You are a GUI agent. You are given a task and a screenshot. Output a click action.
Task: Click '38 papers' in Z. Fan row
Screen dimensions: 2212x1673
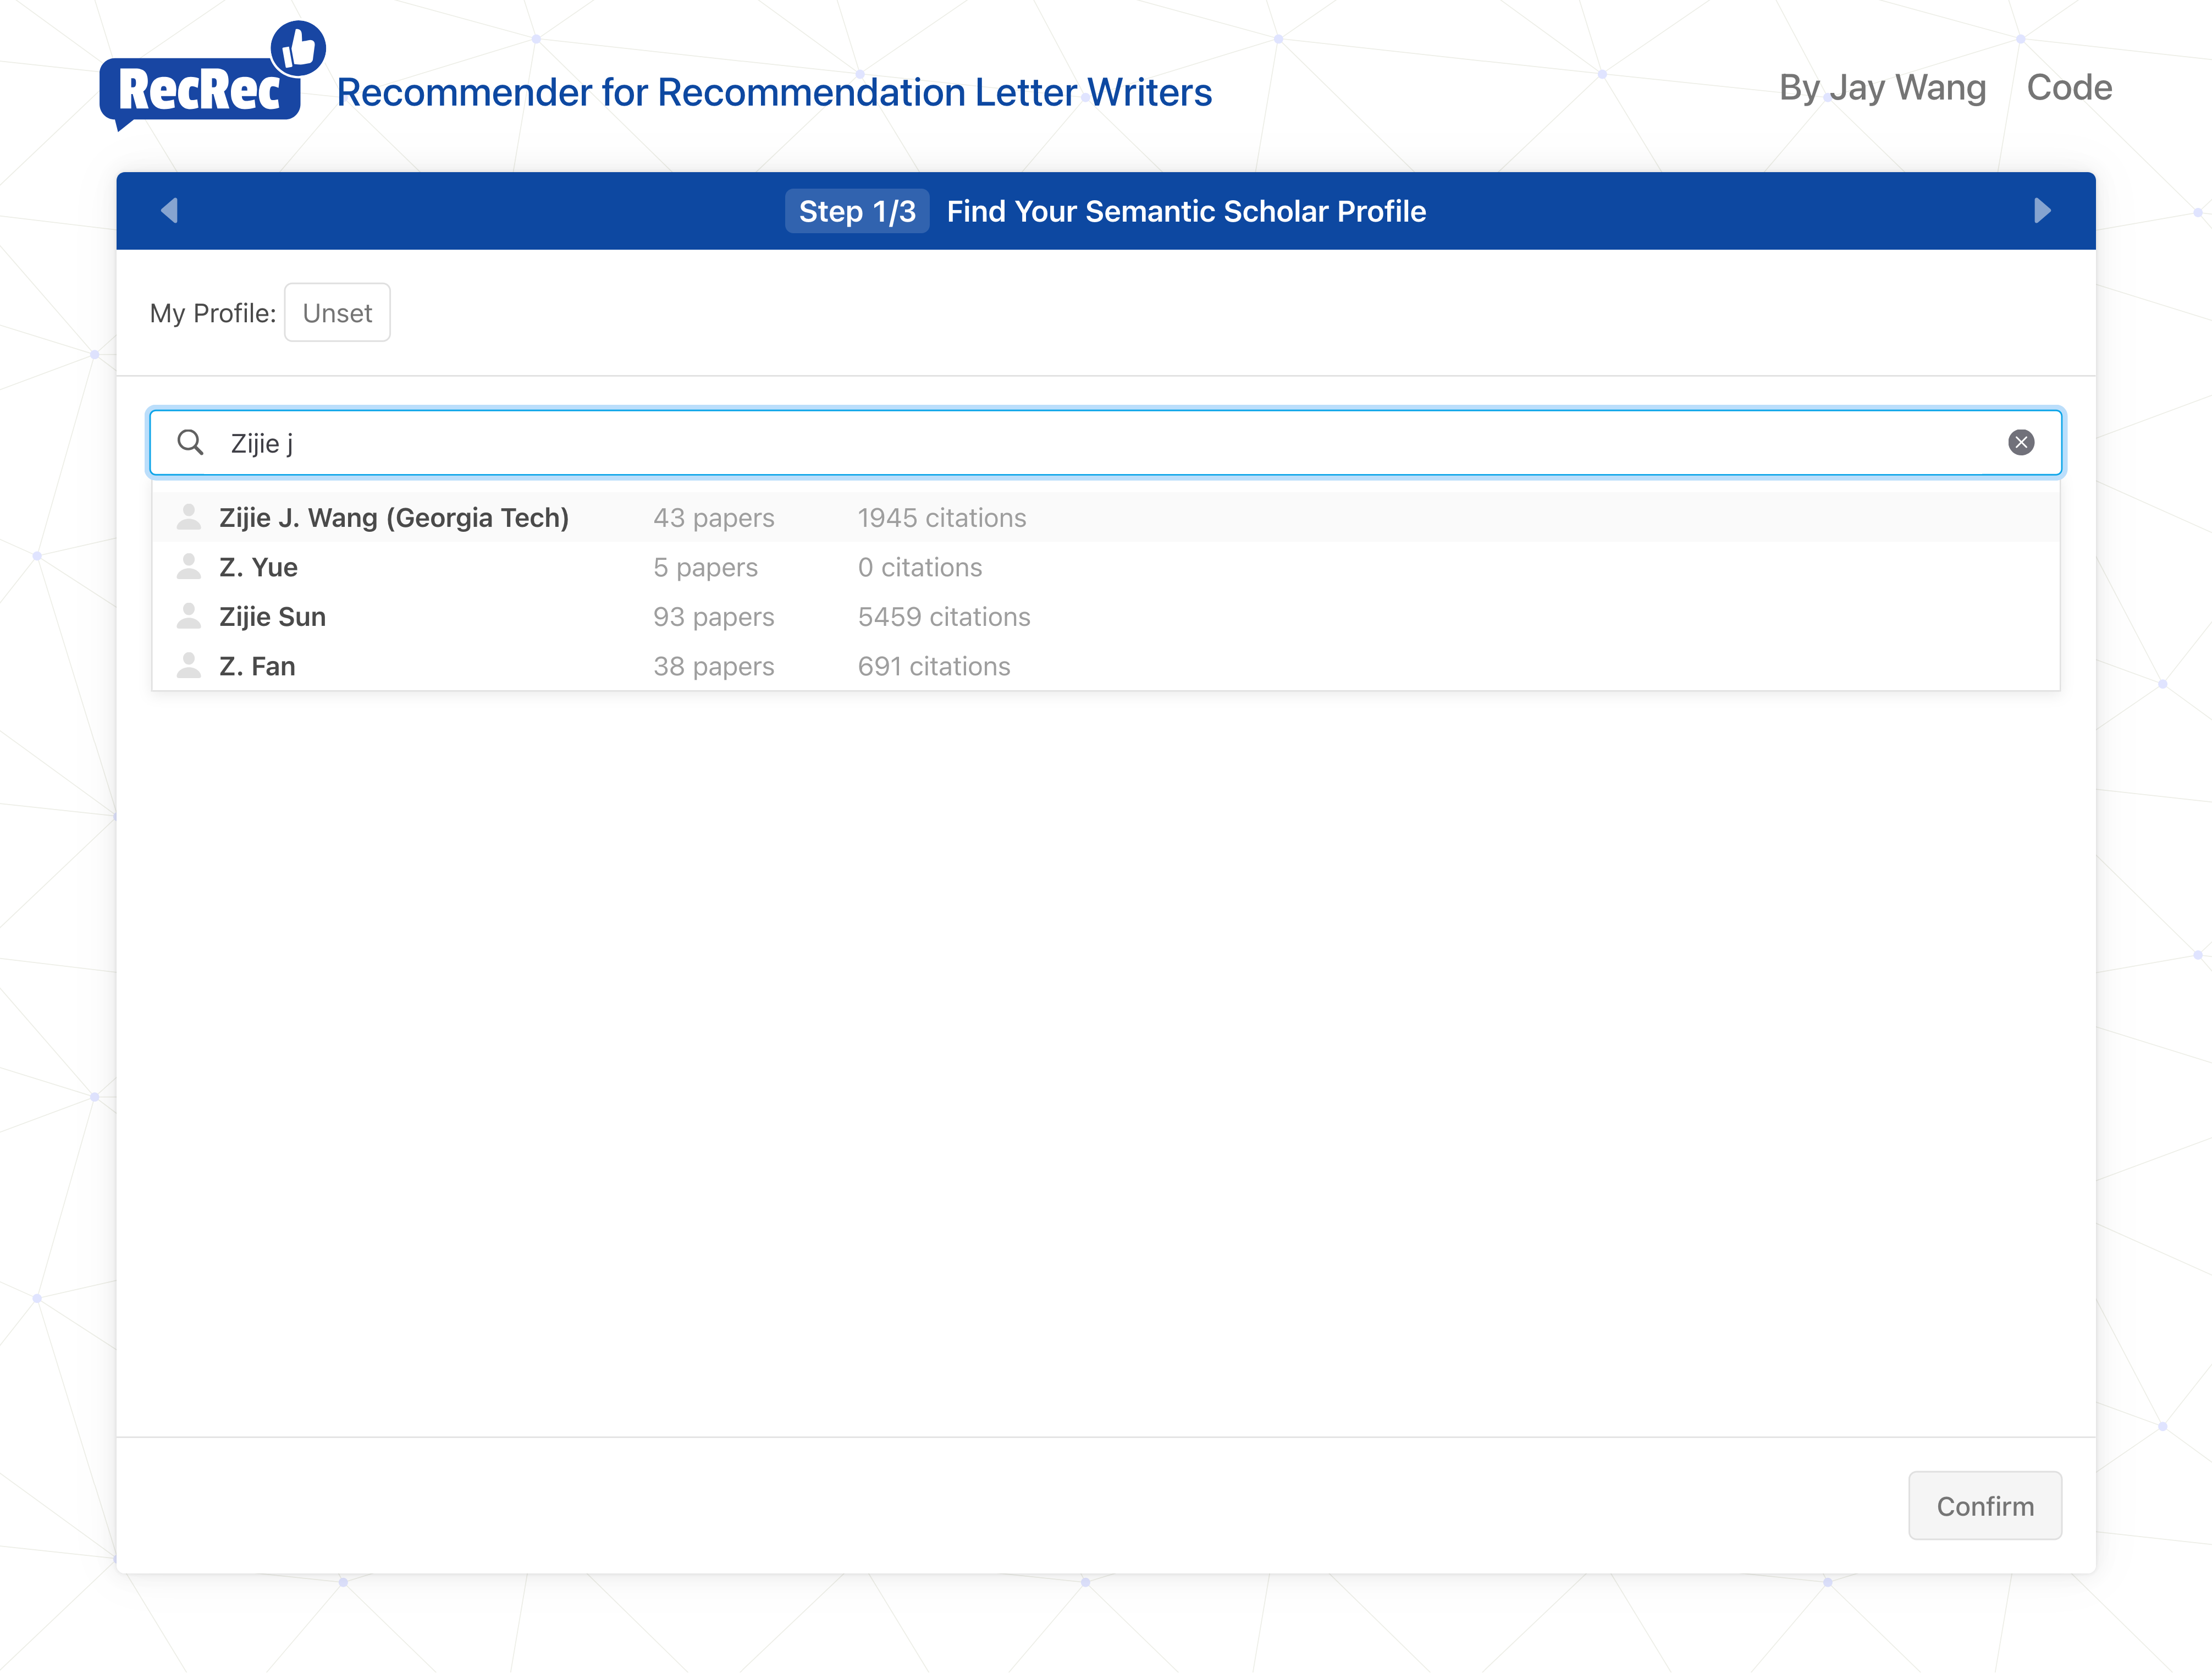tap(714, 666)
